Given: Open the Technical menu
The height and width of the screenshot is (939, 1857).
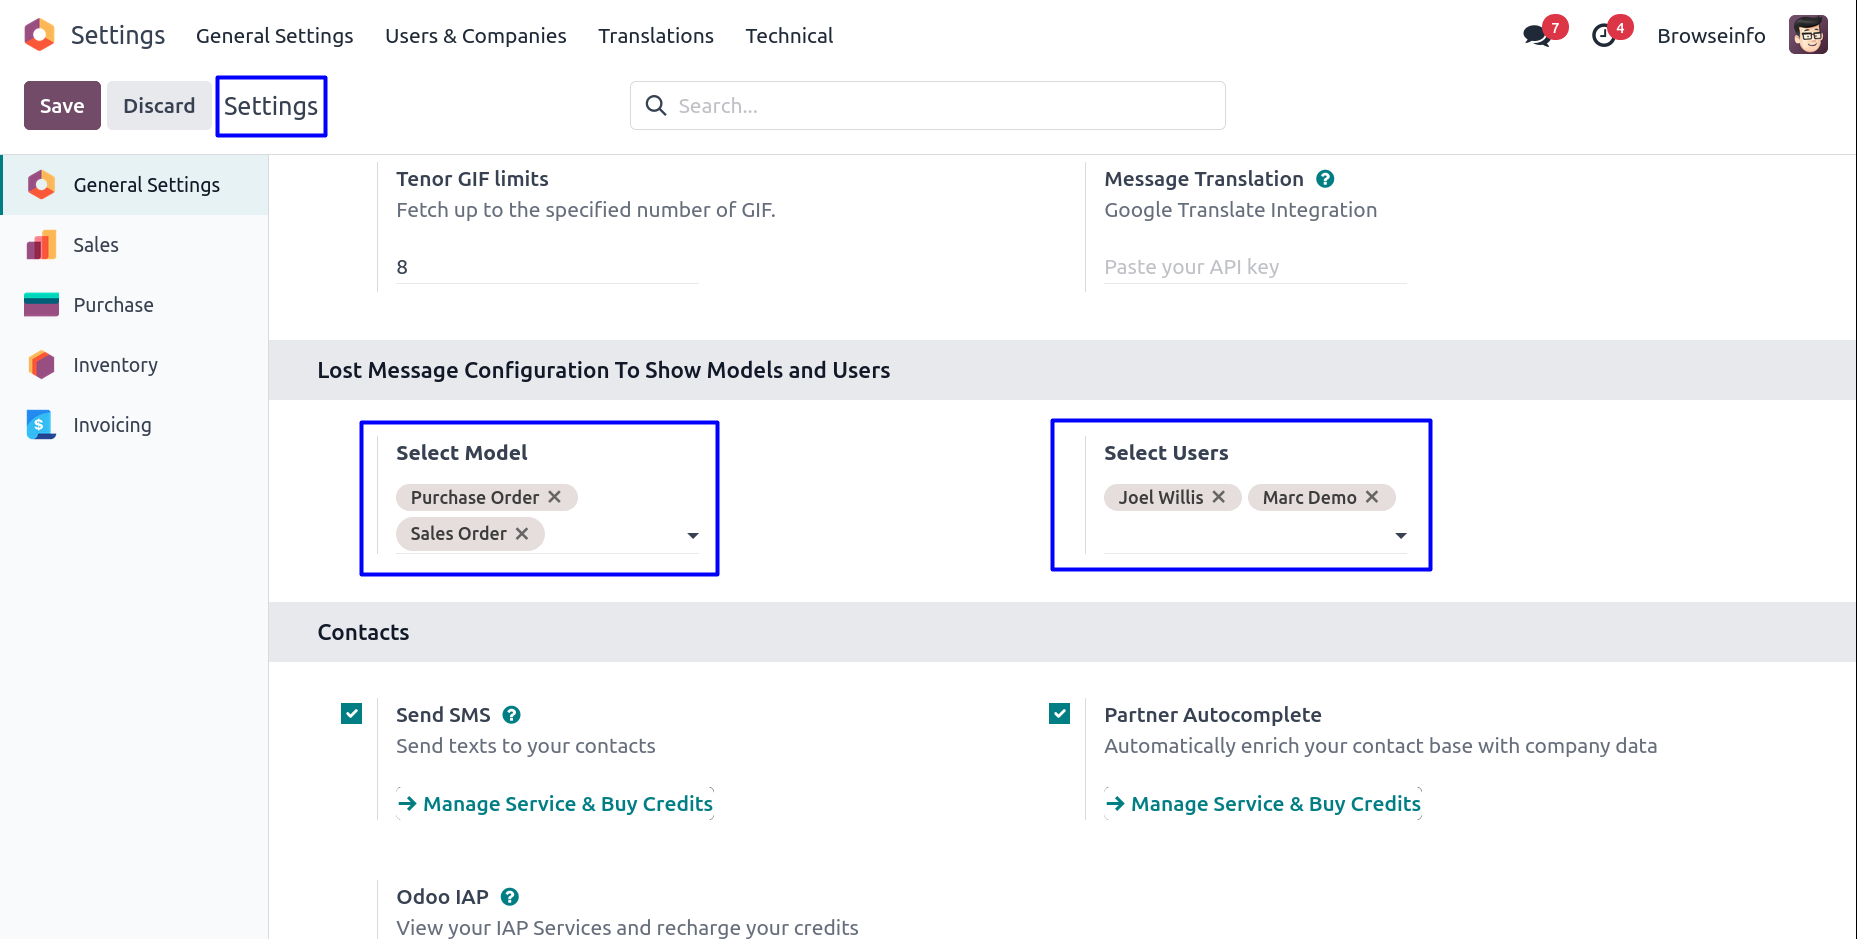Looking at the screenshot, I should coord(788,36).
